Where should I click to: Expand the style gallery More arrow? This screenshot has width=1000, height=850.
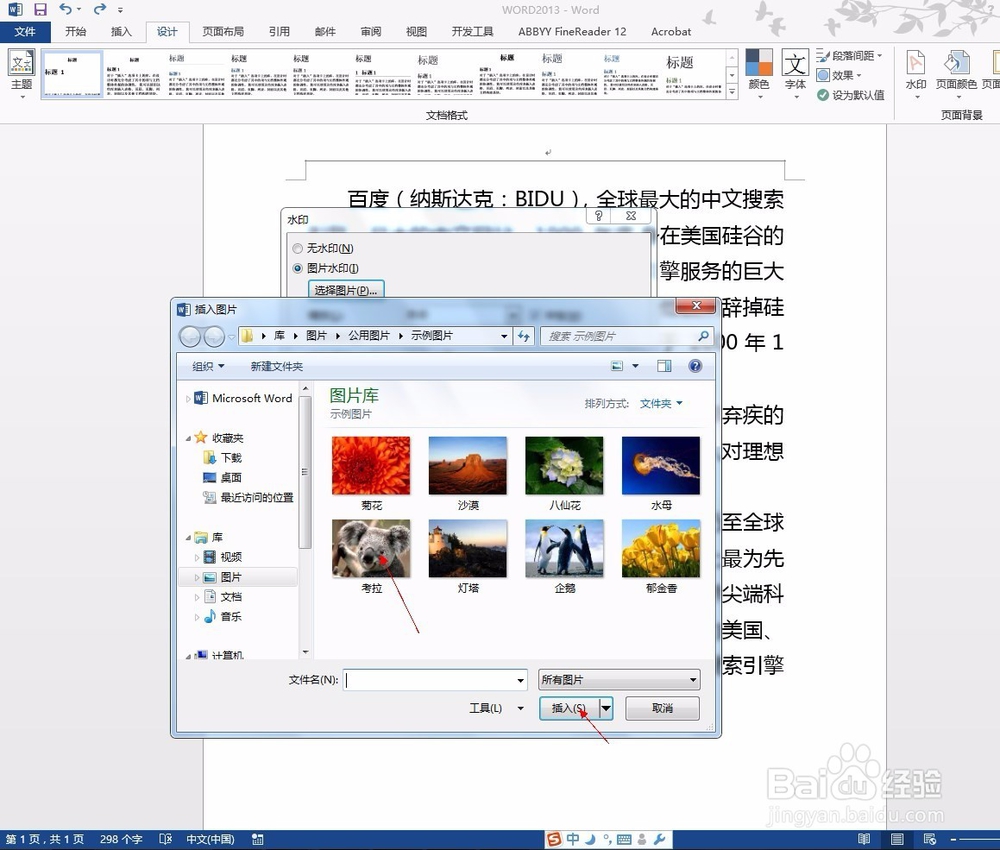coord(732,92)
